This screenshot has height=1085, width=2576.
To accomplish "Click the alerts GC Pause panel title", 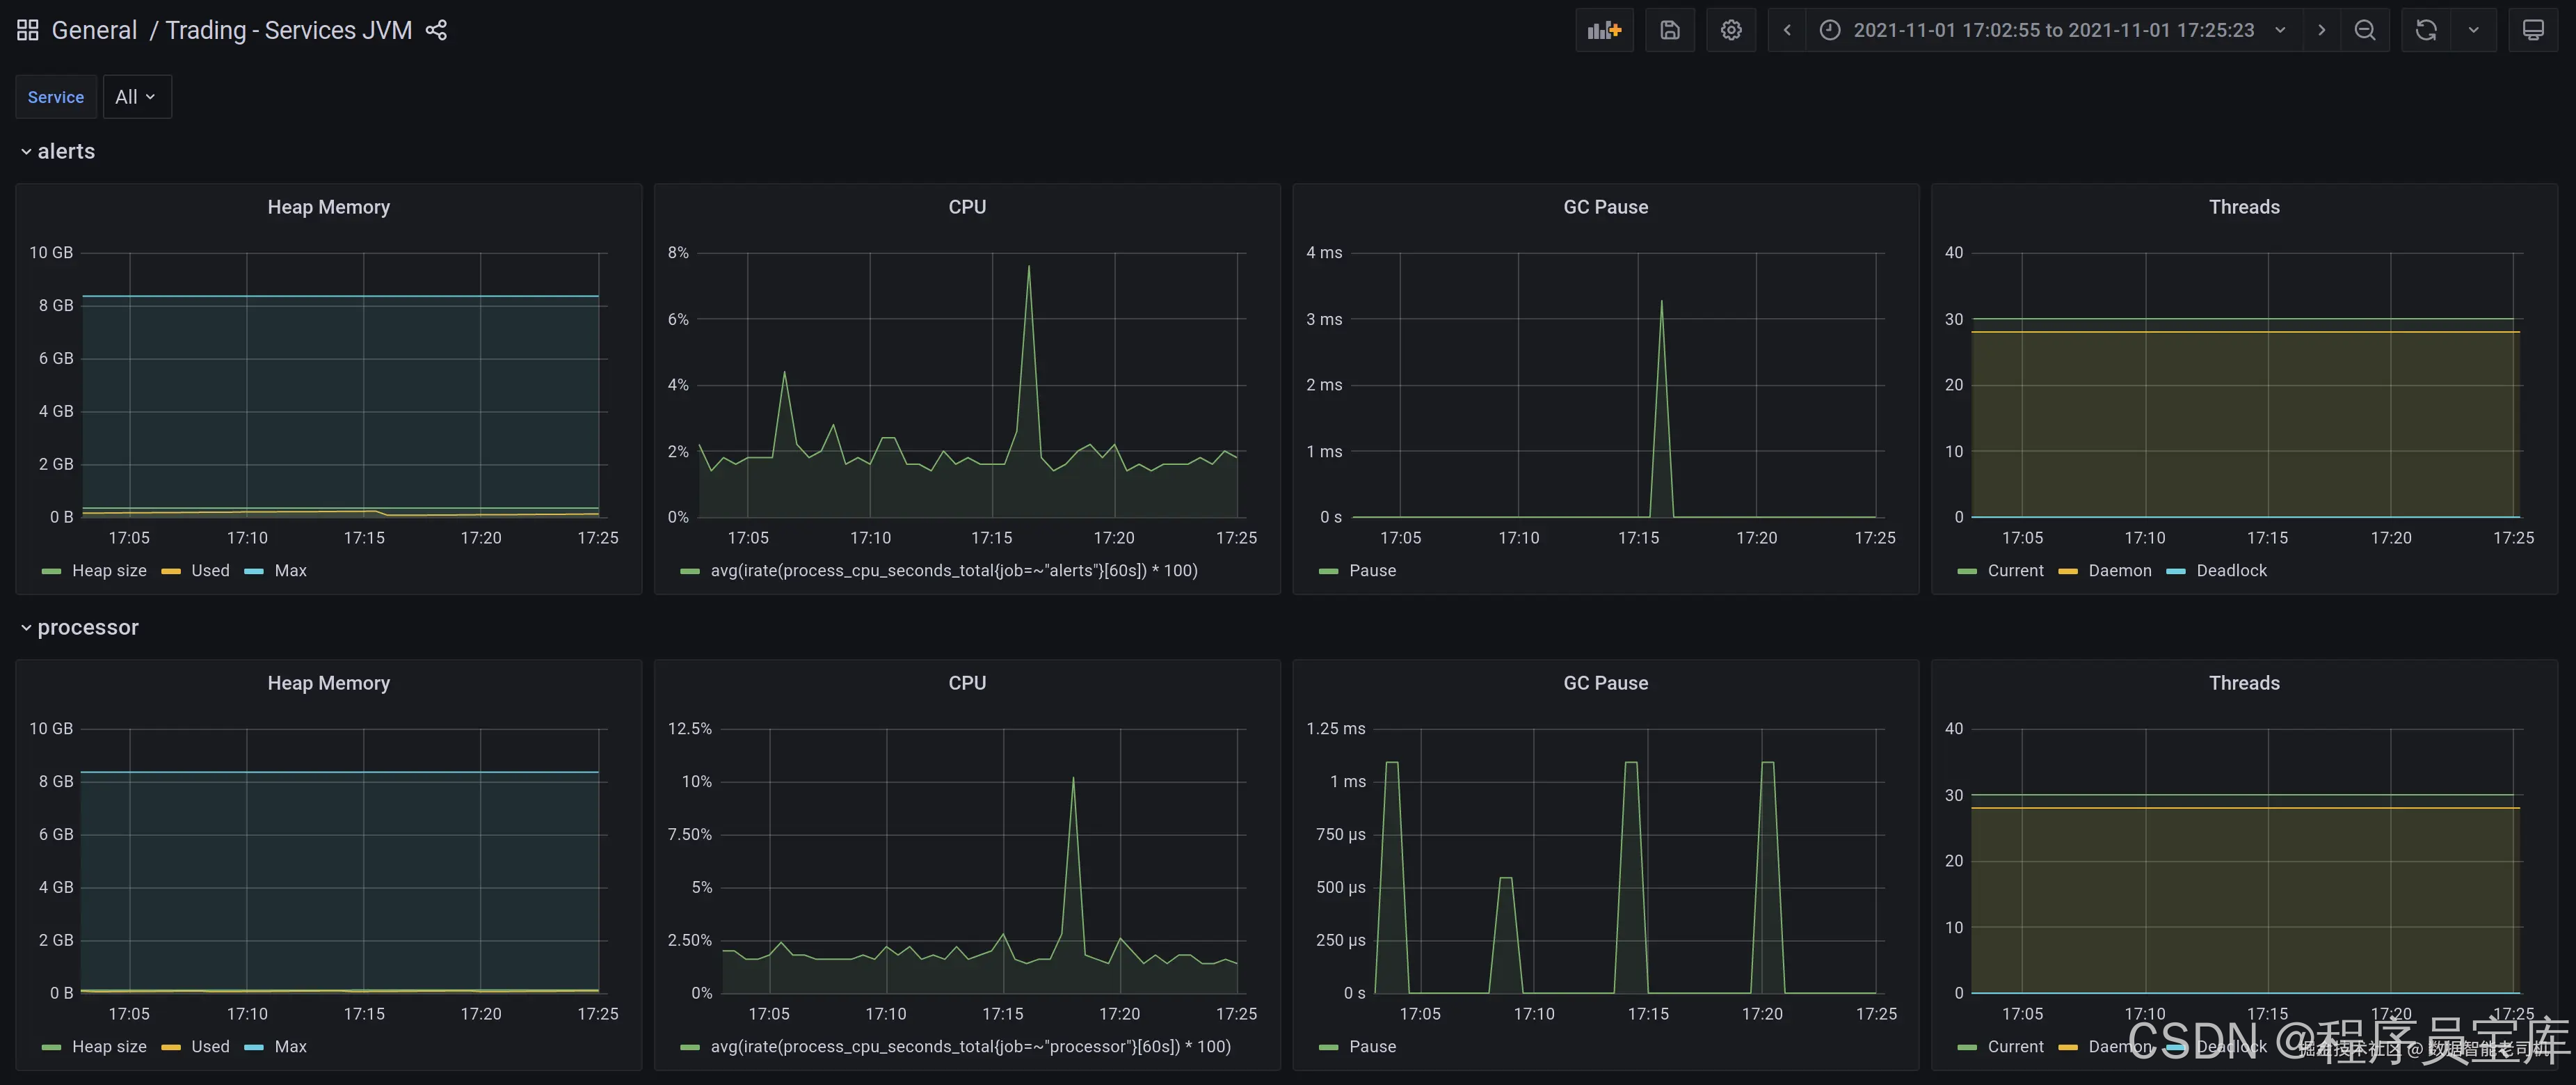I will point(1605,207).
